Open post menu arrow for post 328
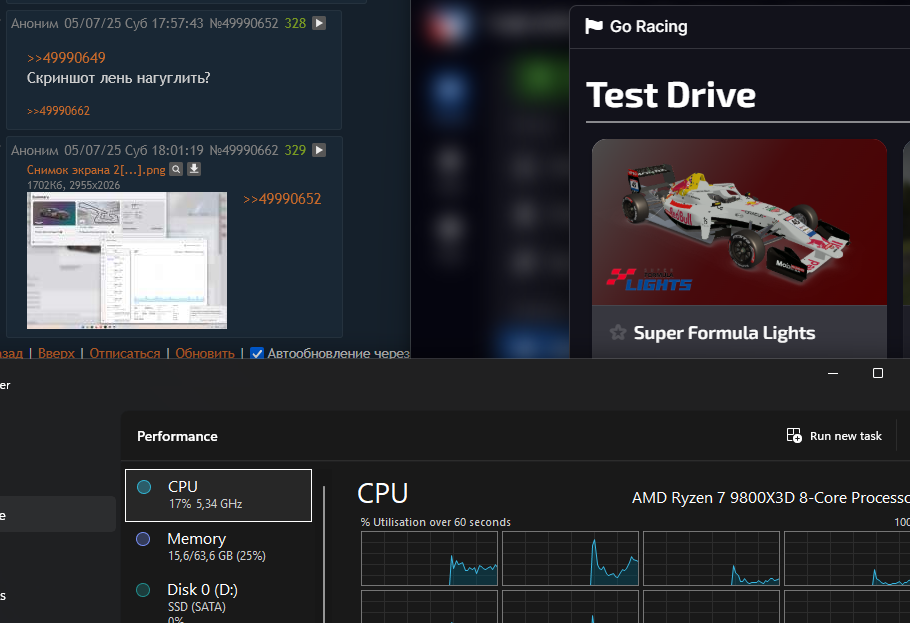The width and height of the screenshot is (910, 623). (x=319, y=23)
